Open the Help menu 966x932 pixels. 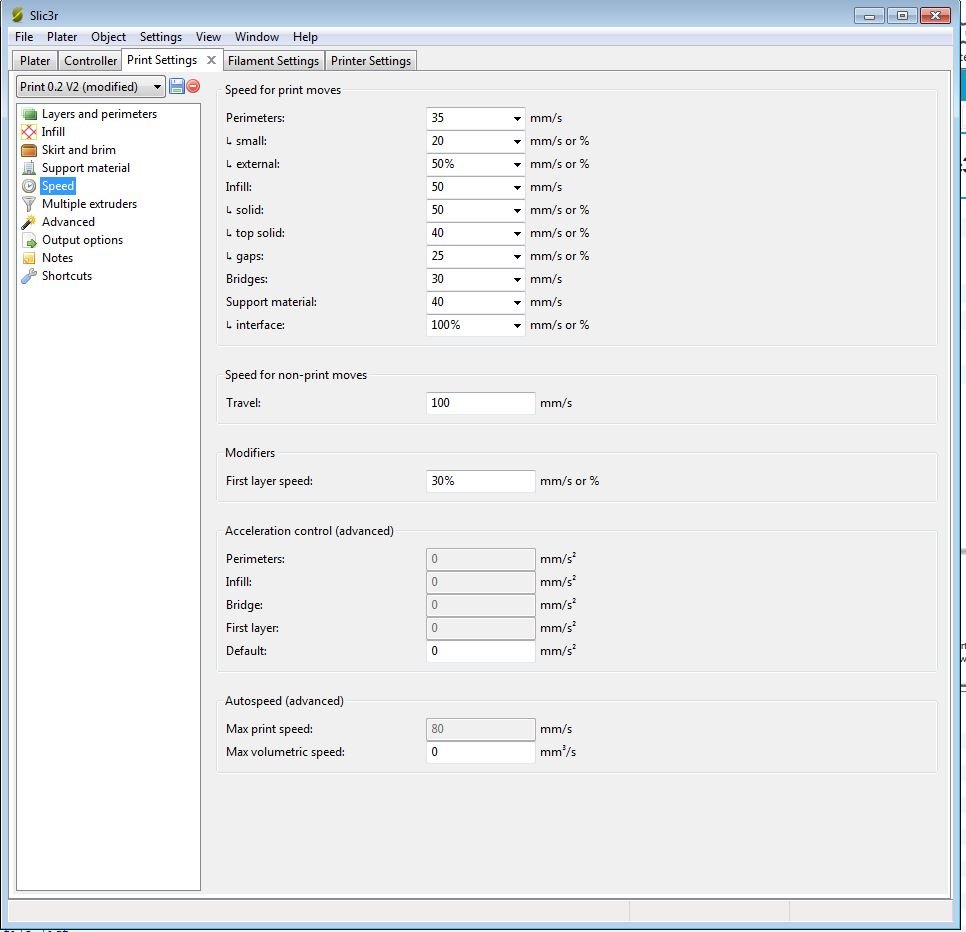[305, 37]
